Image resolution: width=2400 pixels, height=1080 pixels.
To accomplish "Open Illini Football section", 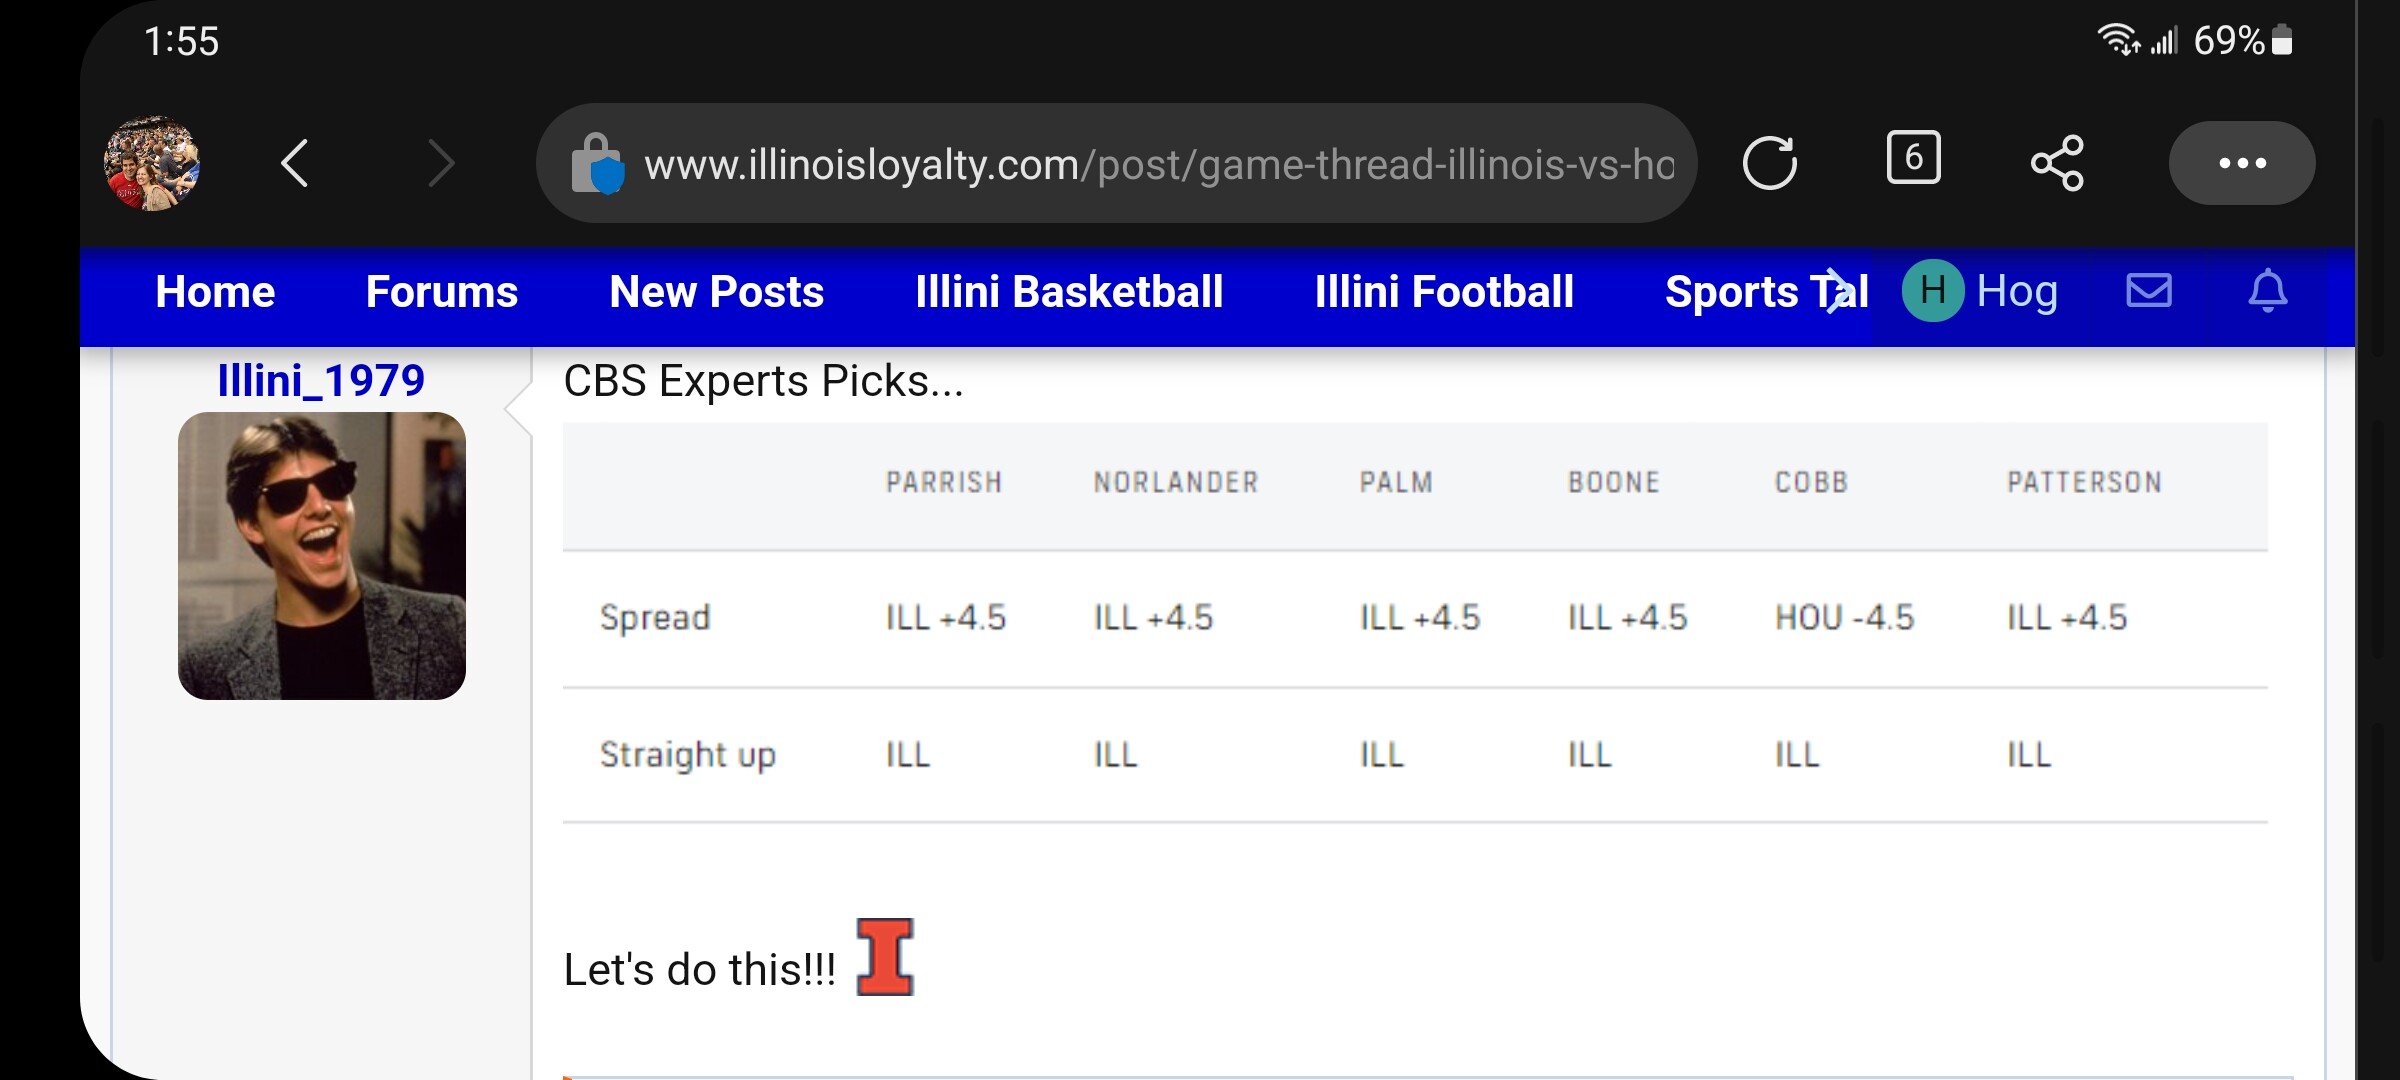I will pyautogui.click(x=1444, y=292).
